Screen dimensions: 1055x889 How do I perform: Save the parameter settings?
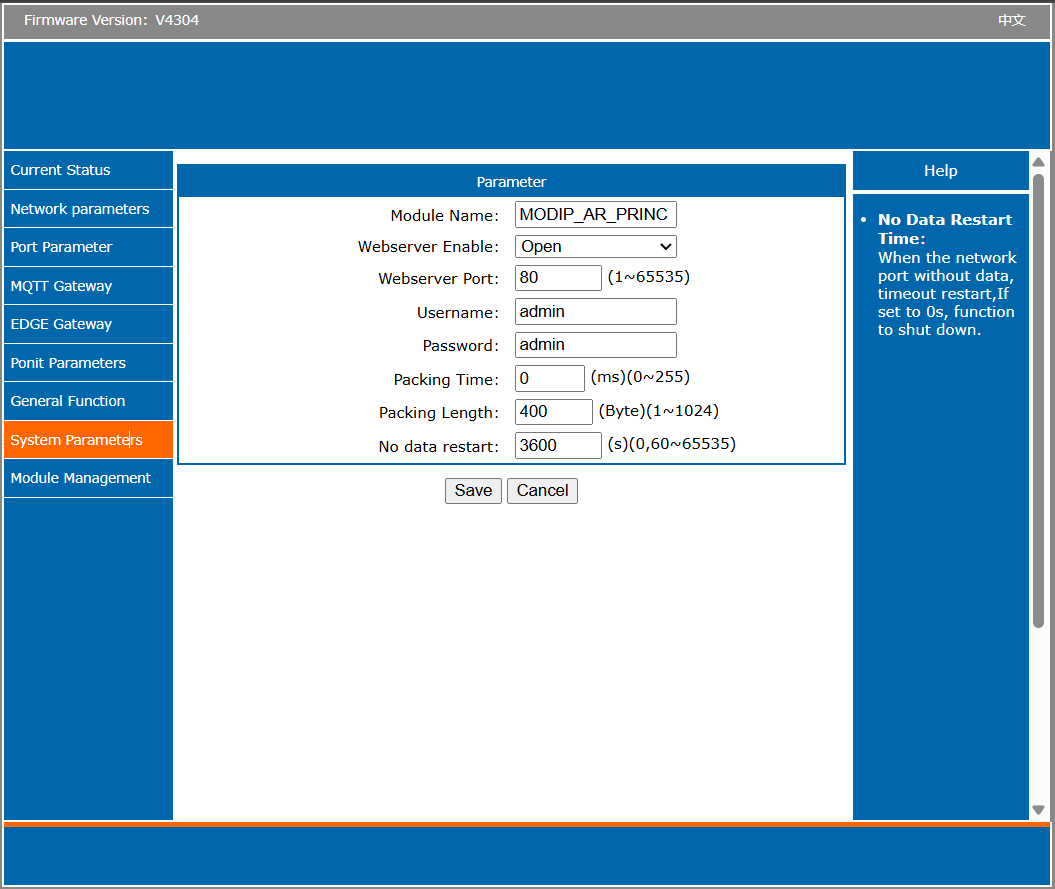tap(473, 491)
